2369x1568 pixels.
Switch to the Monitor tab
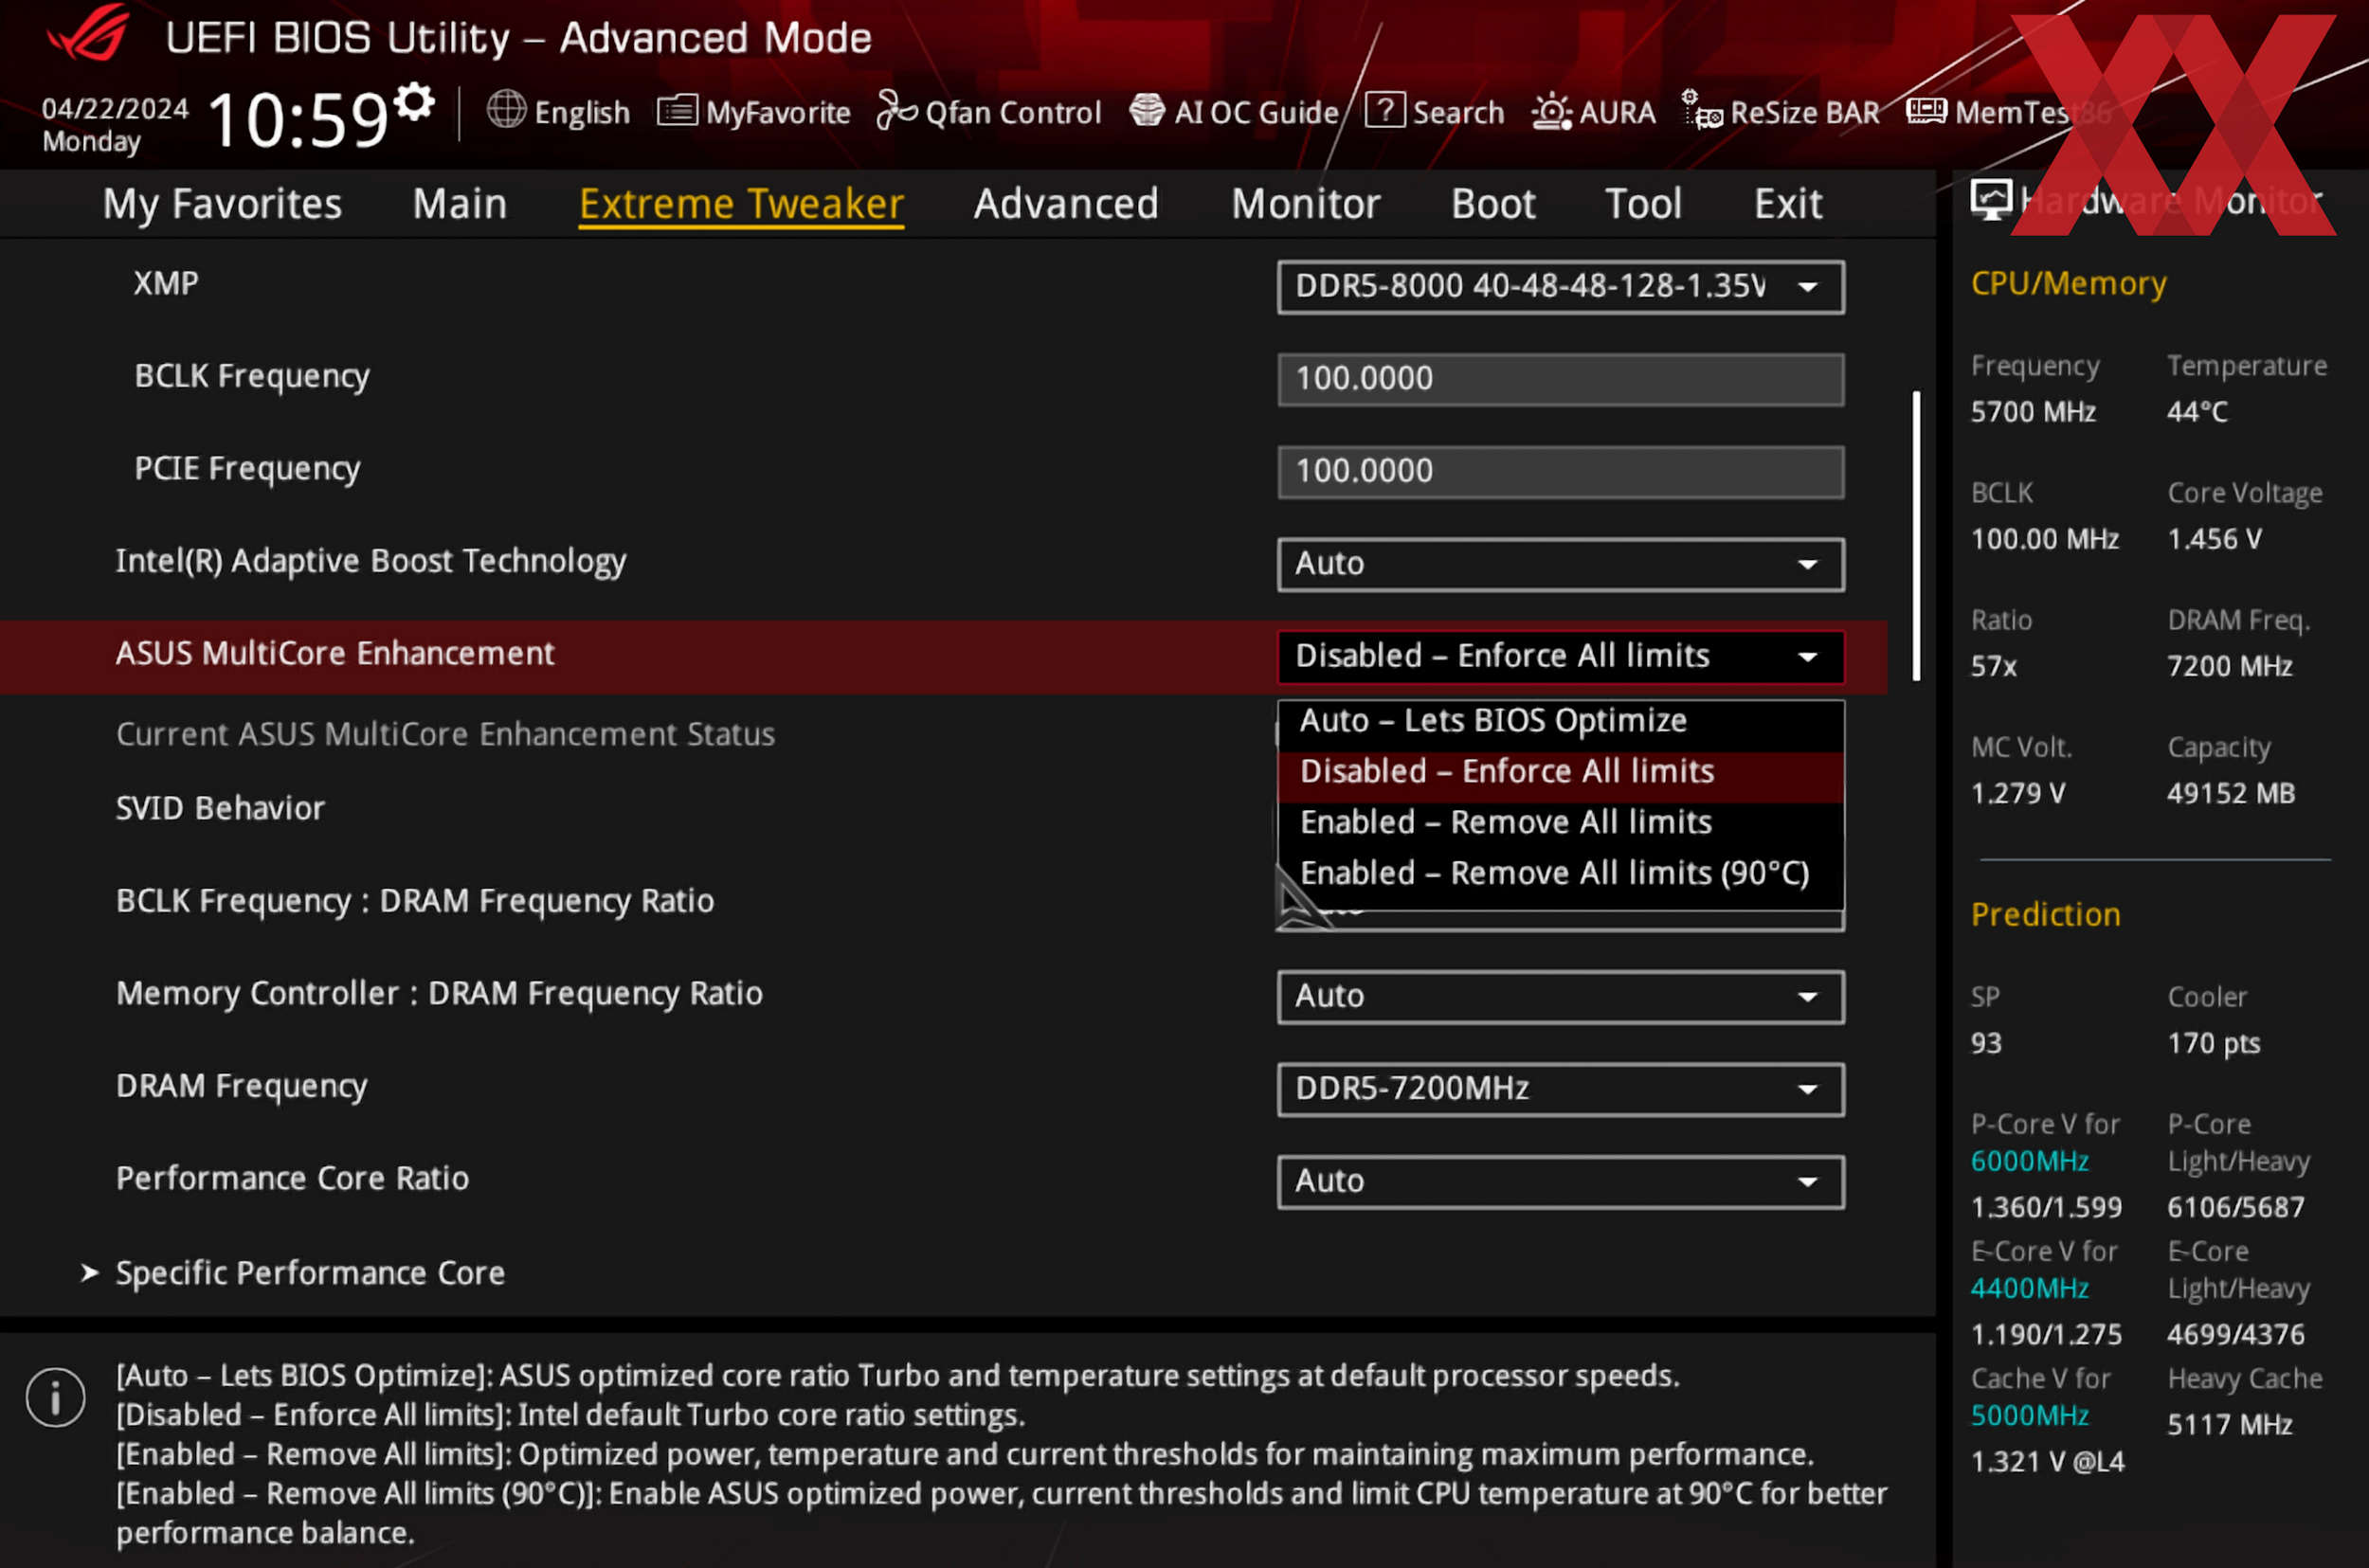tap(1305, 205)
